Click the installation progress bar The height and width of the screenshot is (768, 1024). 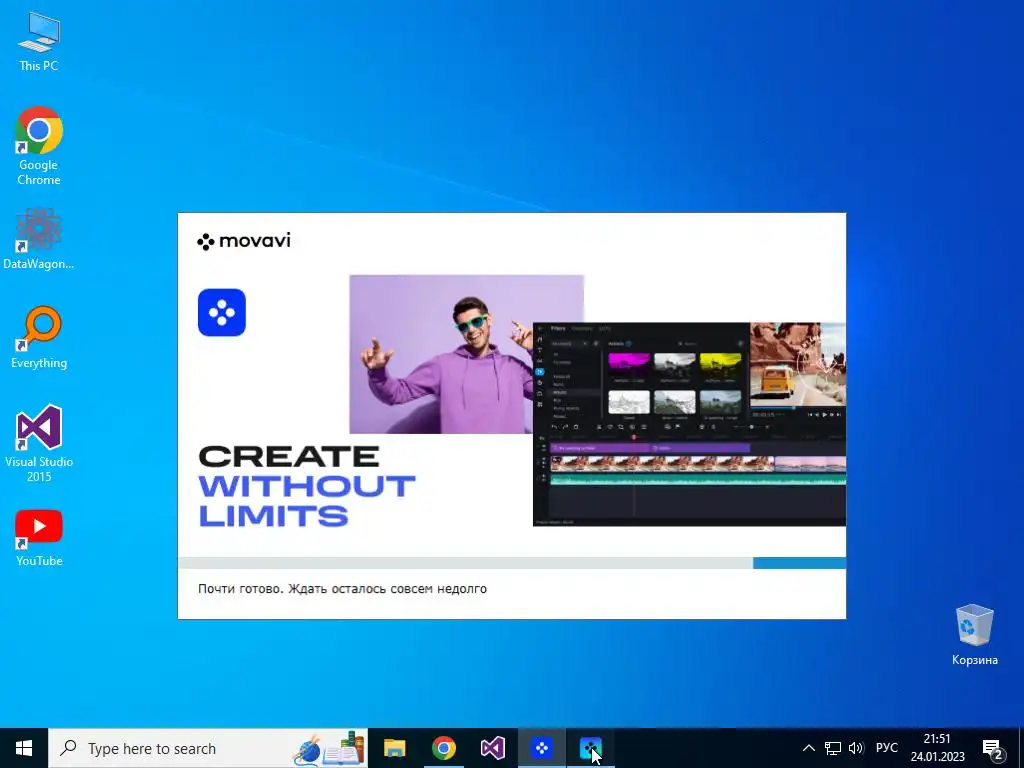pyautogui.click(x=512, y=563)
